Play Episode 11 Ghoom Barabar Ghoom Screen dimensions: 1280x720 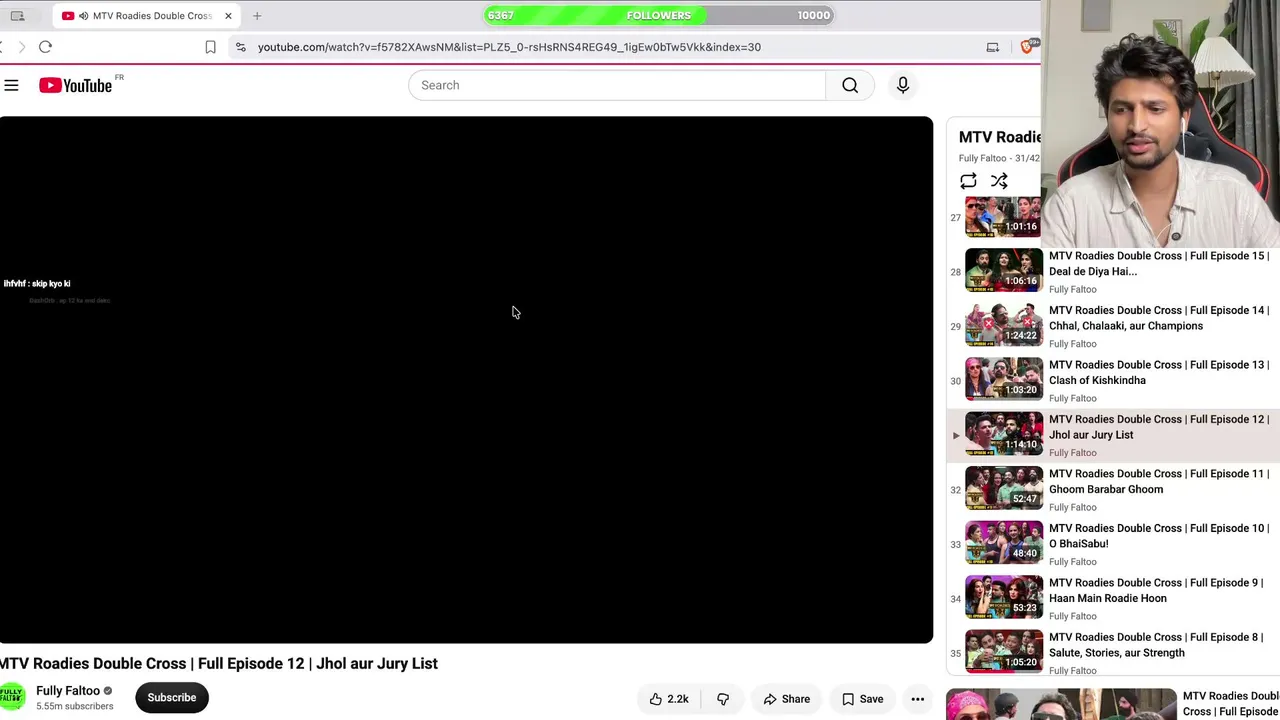[1159, 481]
